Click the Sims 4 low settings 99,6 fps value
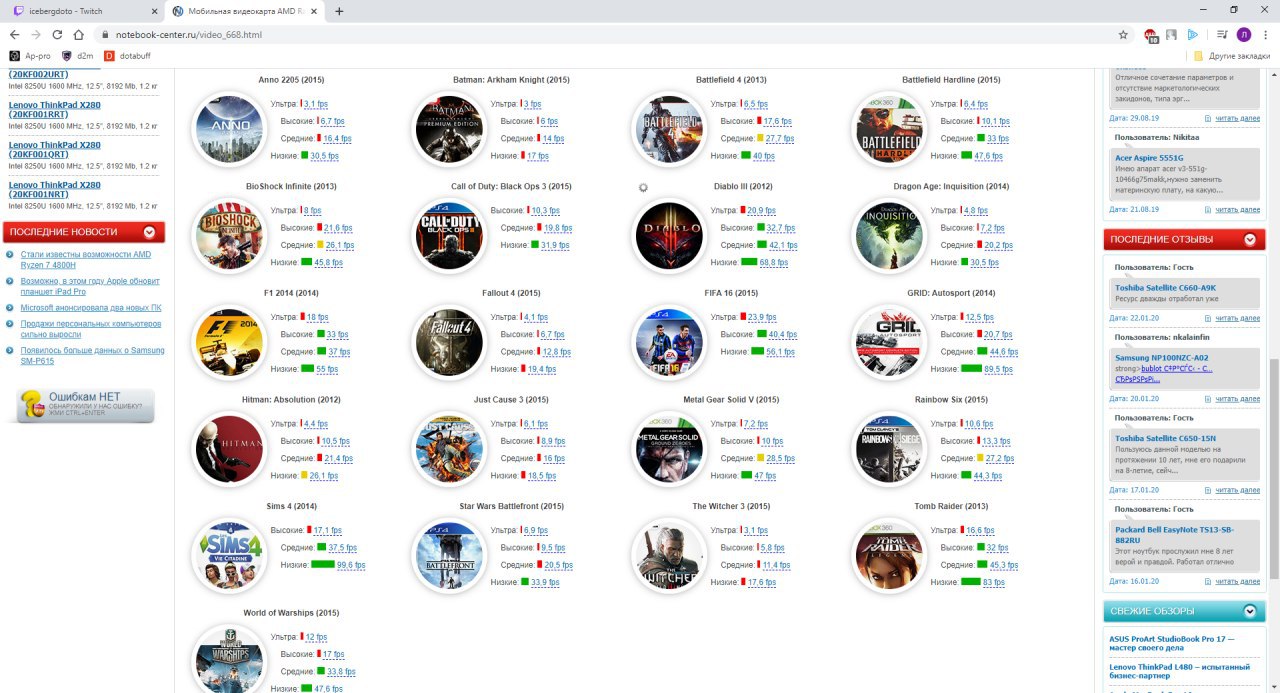The width and height of the screenshot is (1280, 693). 351,565
